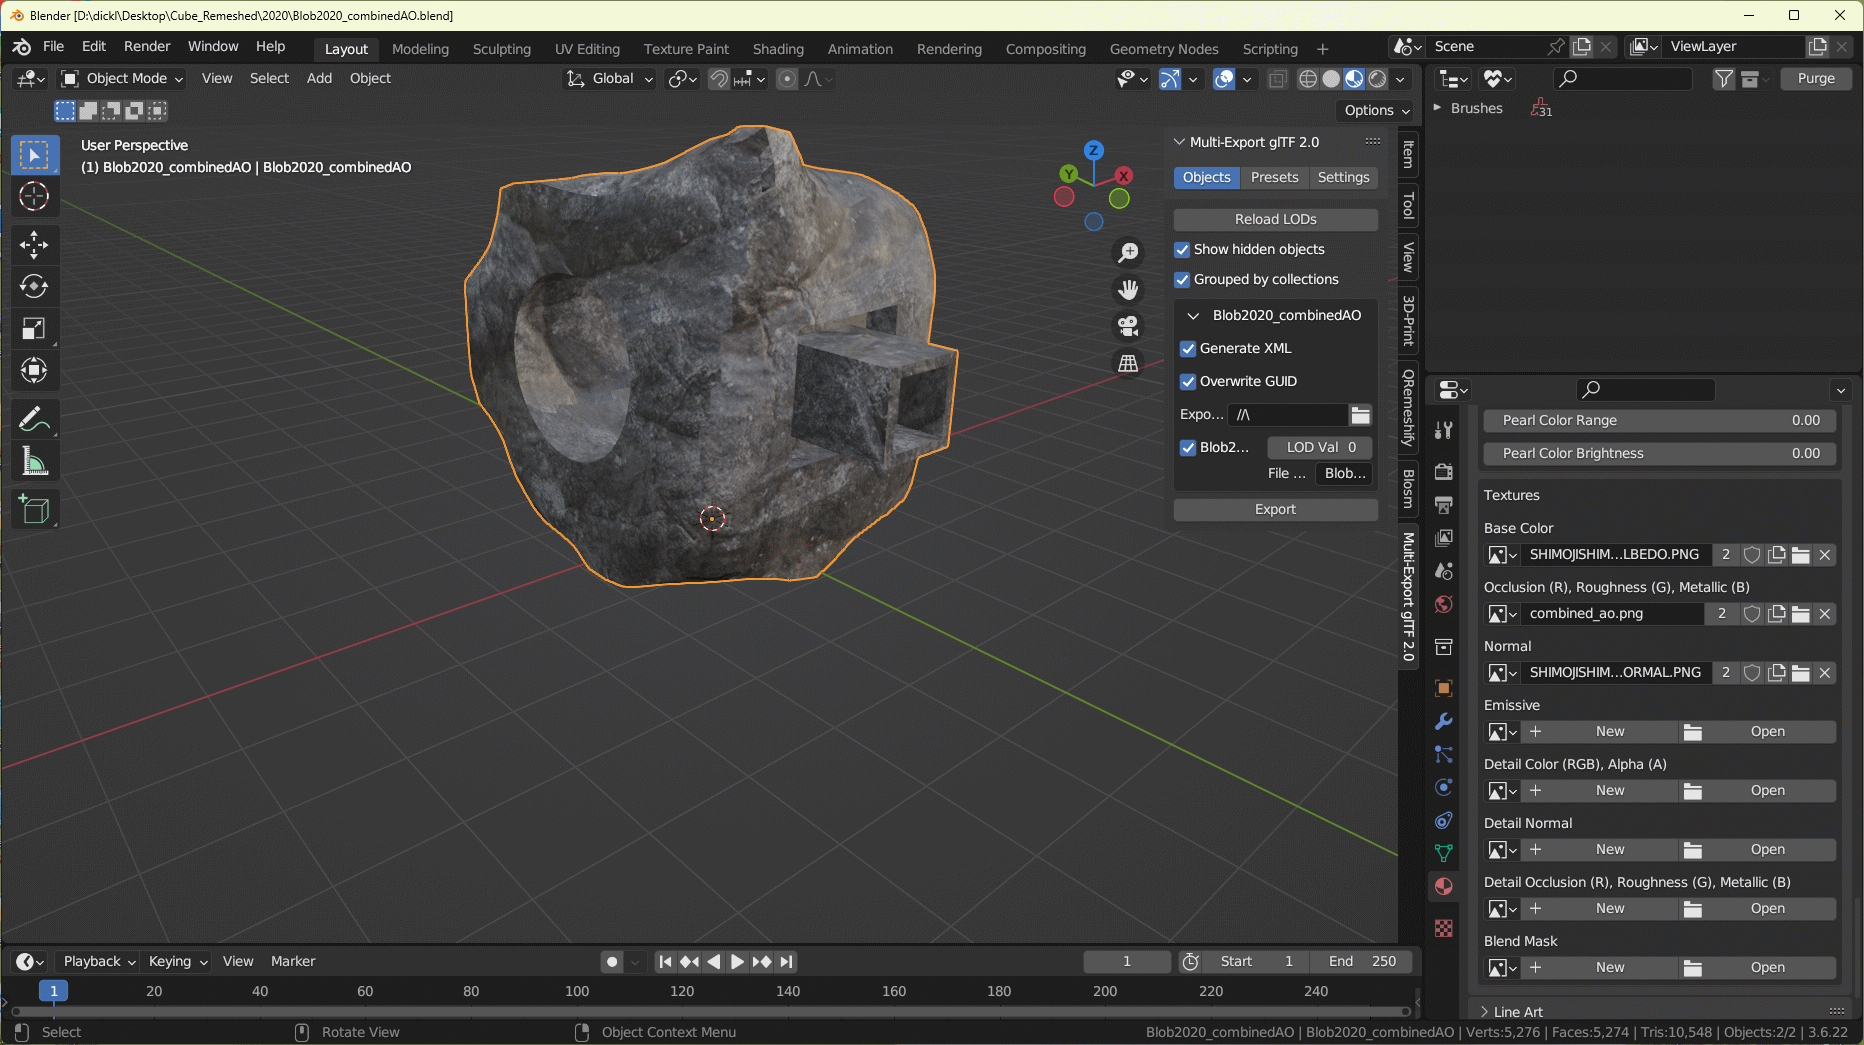Open the Render Properties camera tab
This screenshot has width=1864, height=1045.
1443,471
